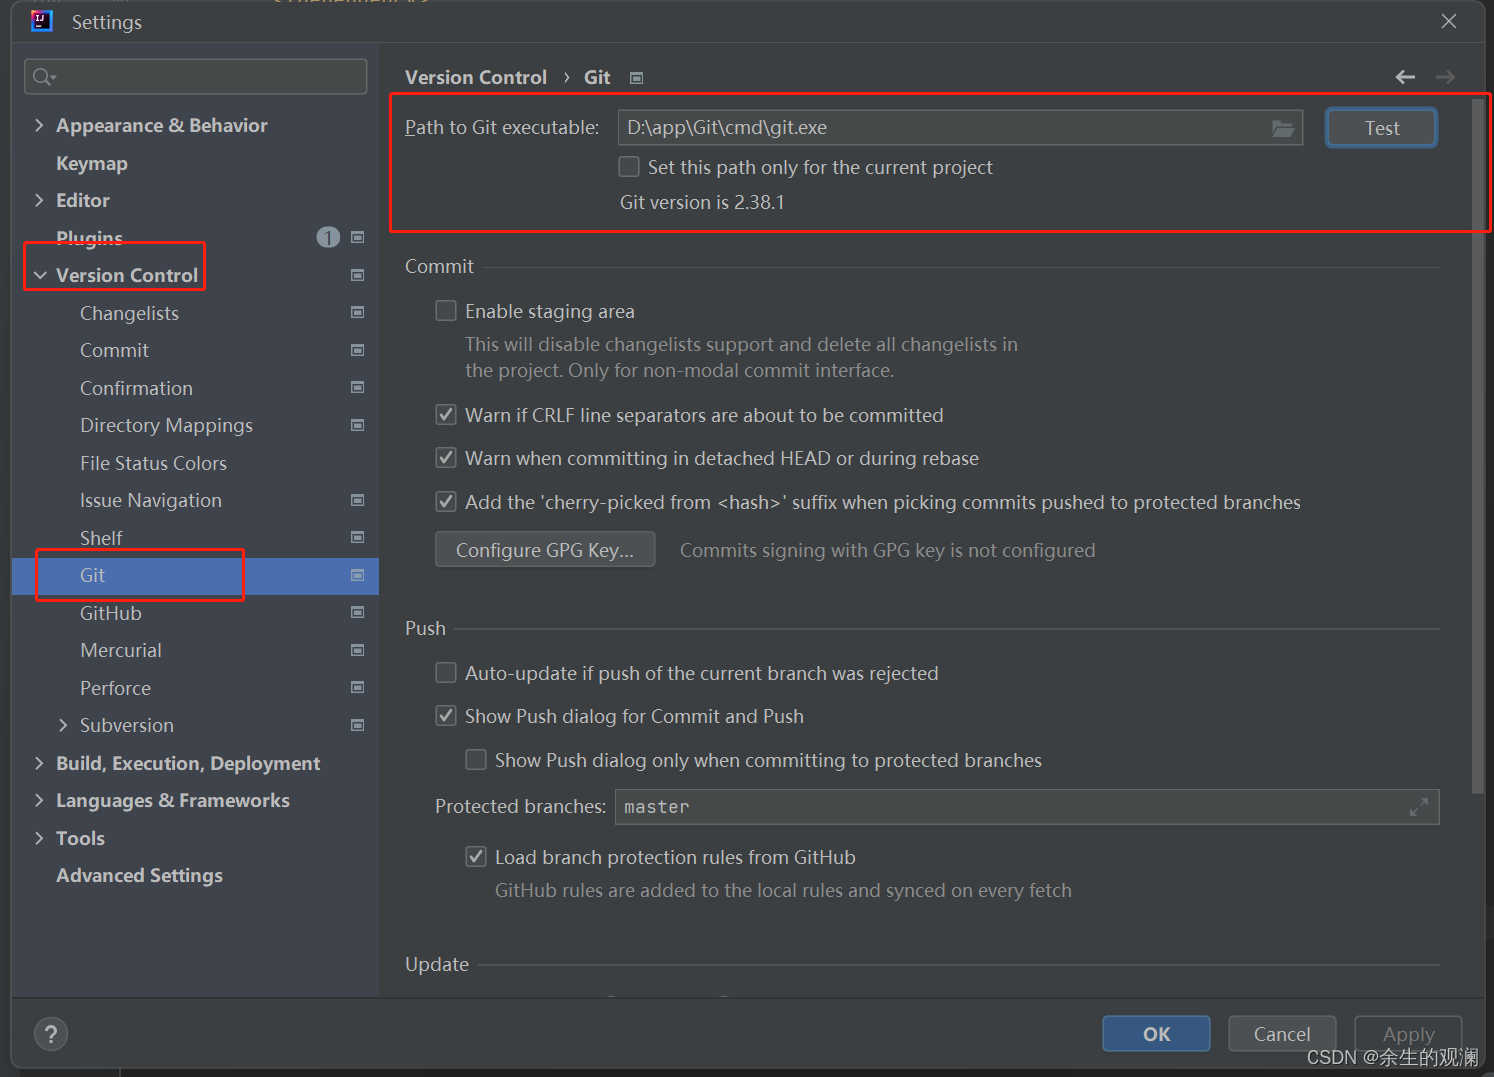The image size is (1494, 1077).
Task: Confirm settings with OK button
Action: pyautogui.click(x=1156, y=1034)
